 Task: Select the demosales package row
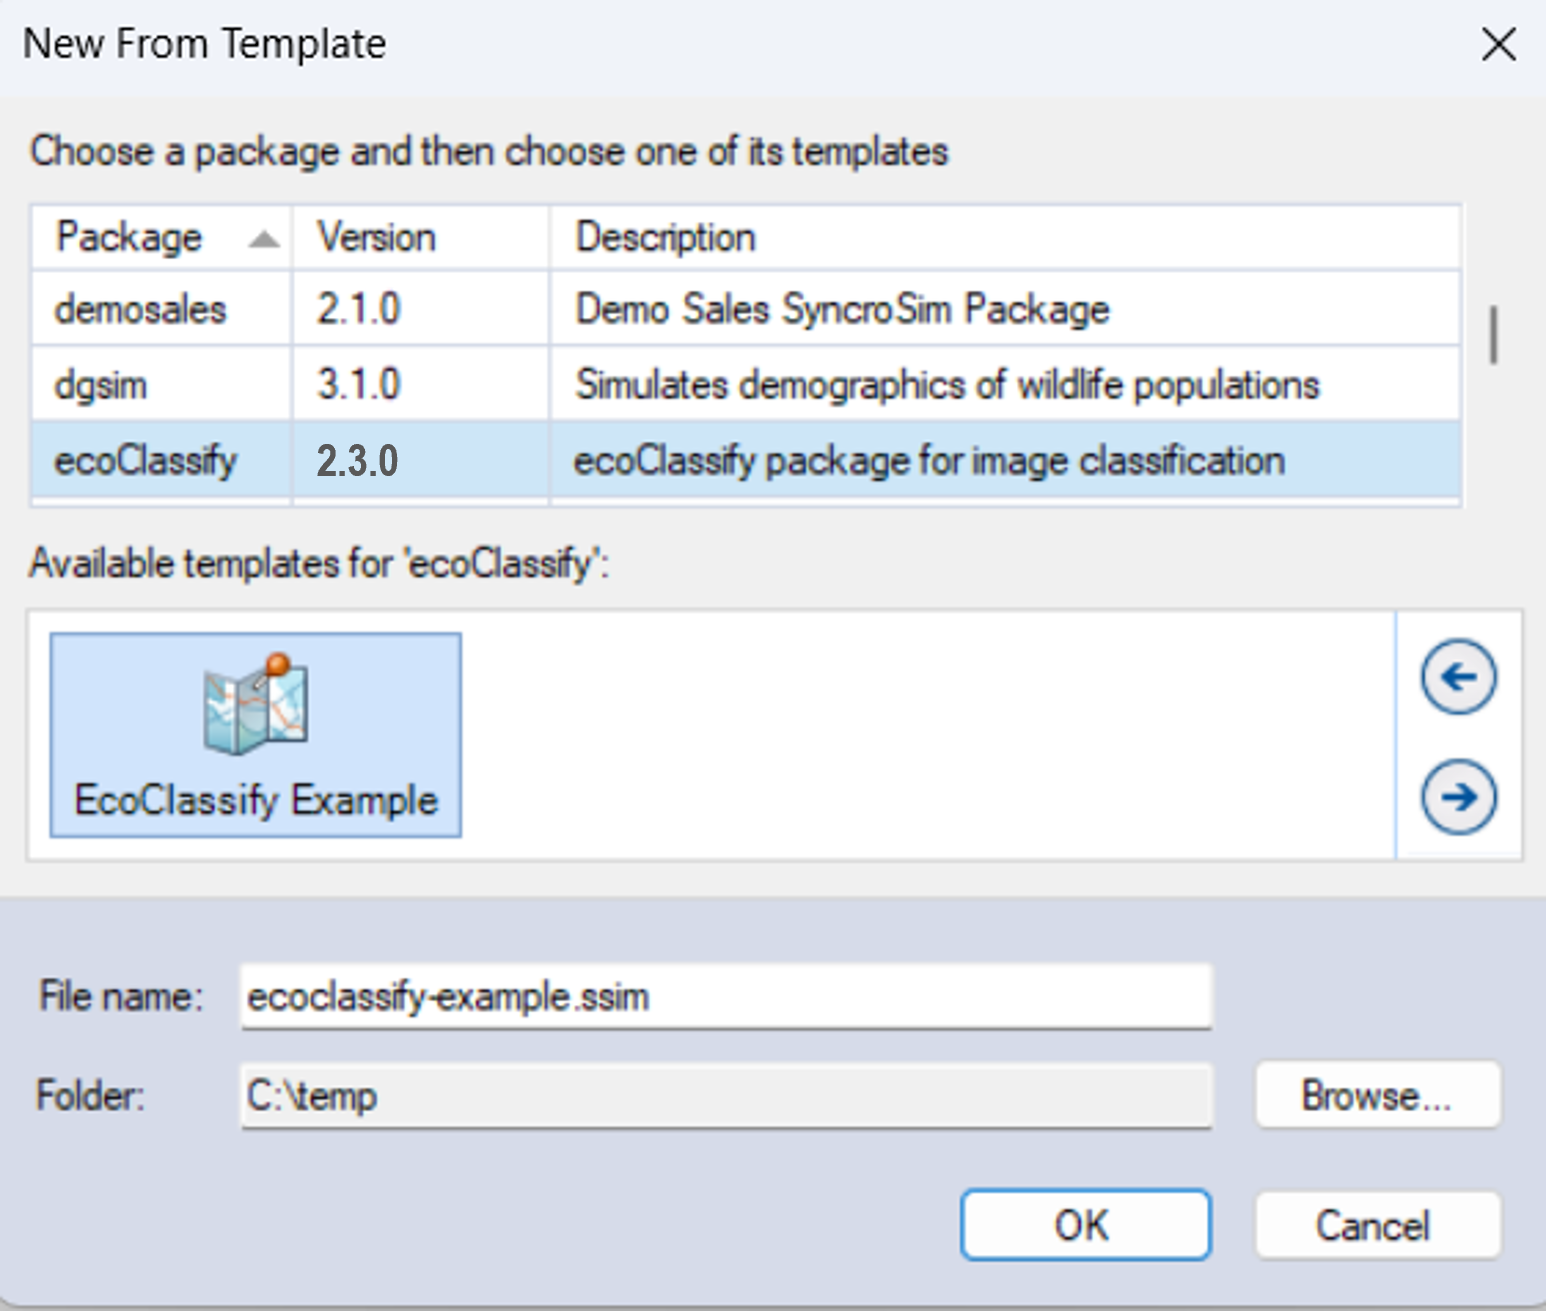pos(140,309)
